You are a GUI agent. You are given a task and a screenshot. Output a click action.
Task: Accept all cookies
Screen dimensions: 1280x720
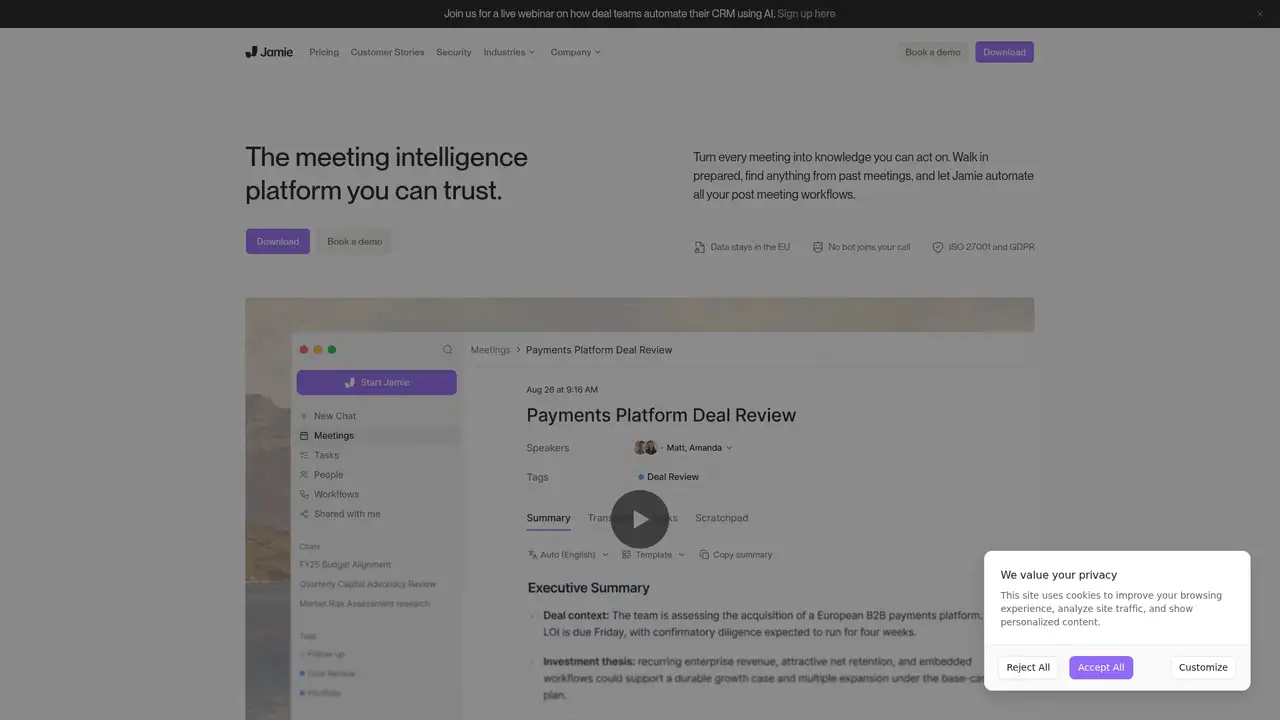point(1101,667)
